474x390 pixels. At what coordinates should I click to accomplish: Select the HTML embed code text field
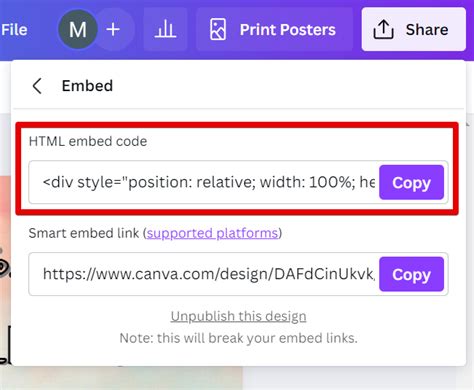[204, 182]
